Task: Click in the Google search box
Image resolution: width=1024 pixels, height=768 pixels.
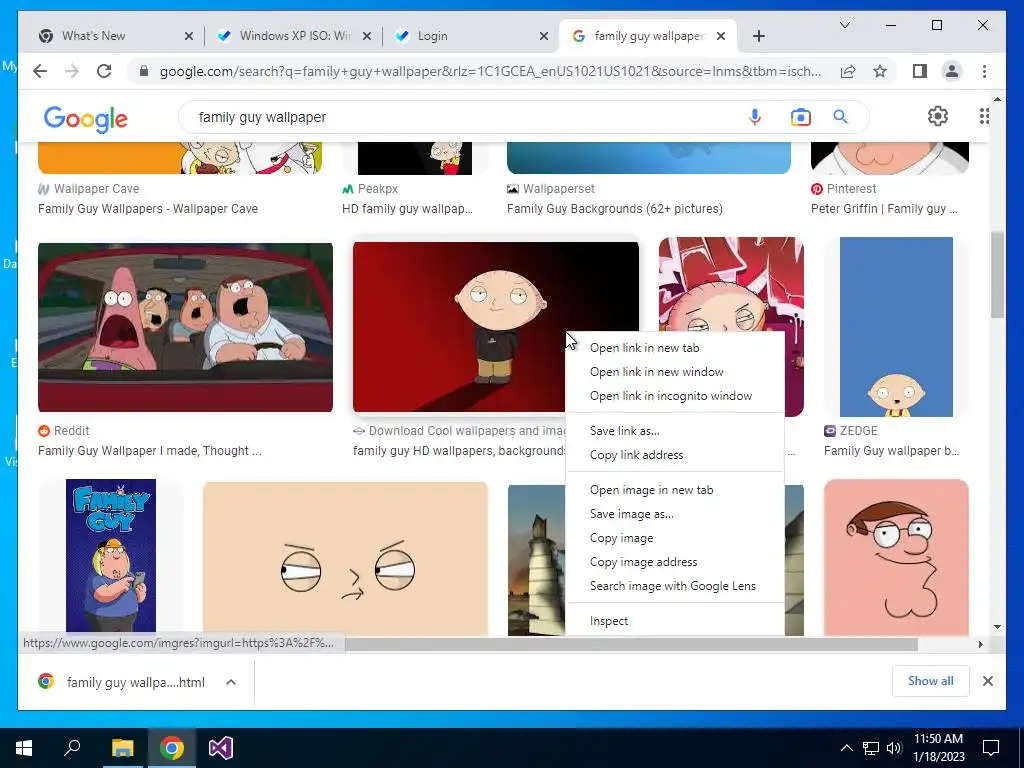Action: (x=457, y=117)
